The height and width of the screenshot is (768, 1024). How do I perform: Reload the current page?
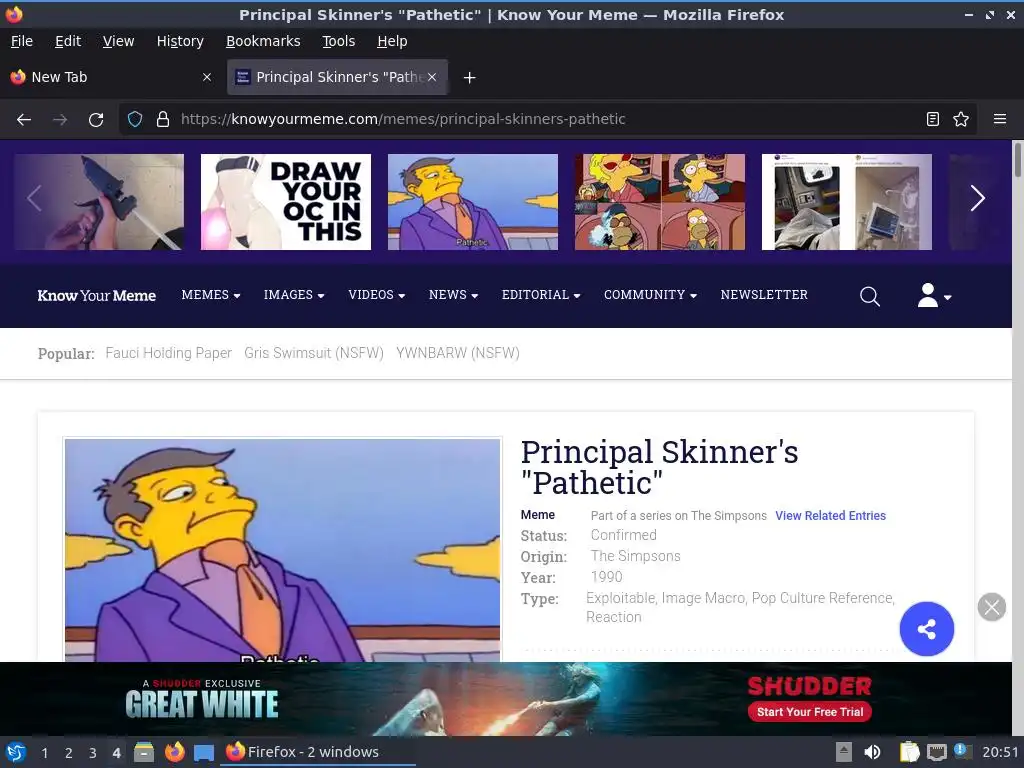[96, 120]
